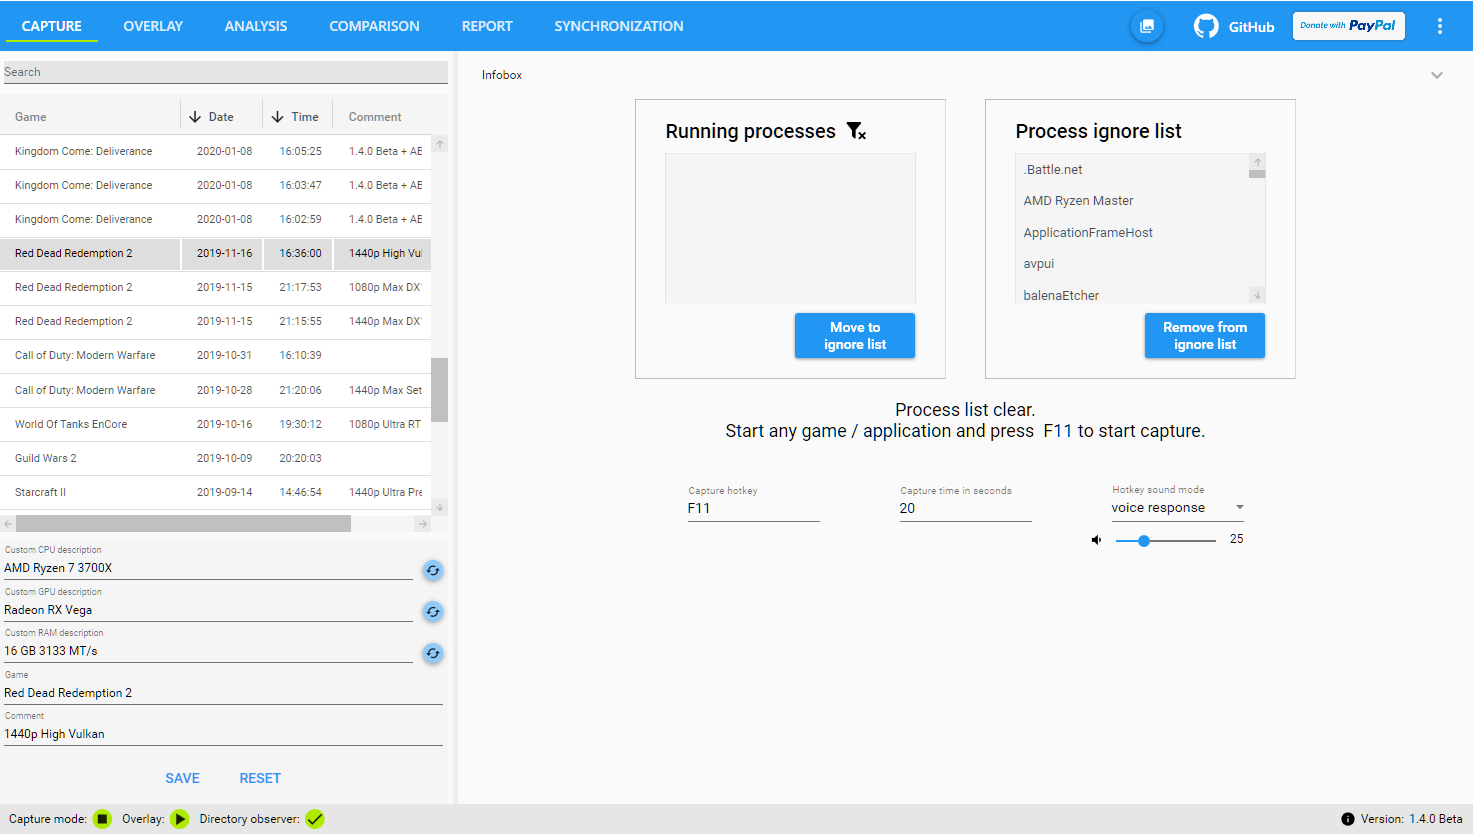The height and width of the screenshot is (834, 1473).
Task: Toggle the capture mode status indicator
Action: 102,819
